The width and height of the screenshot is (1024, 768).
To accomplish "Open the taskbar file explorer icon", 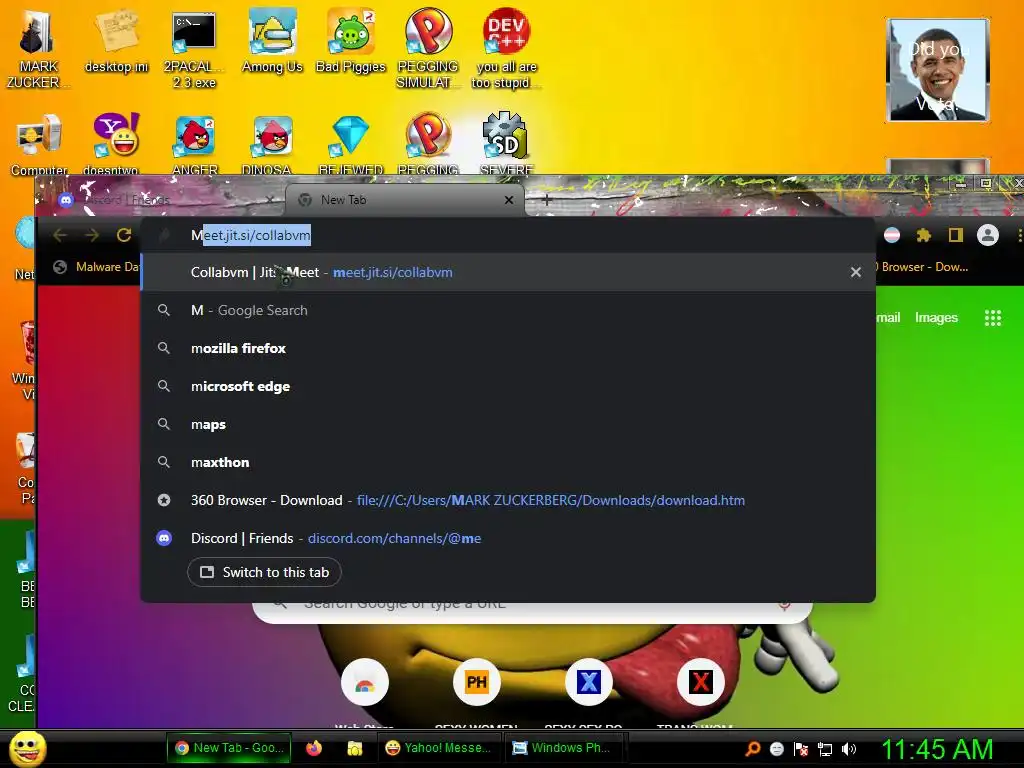I will tap(355, 748).
